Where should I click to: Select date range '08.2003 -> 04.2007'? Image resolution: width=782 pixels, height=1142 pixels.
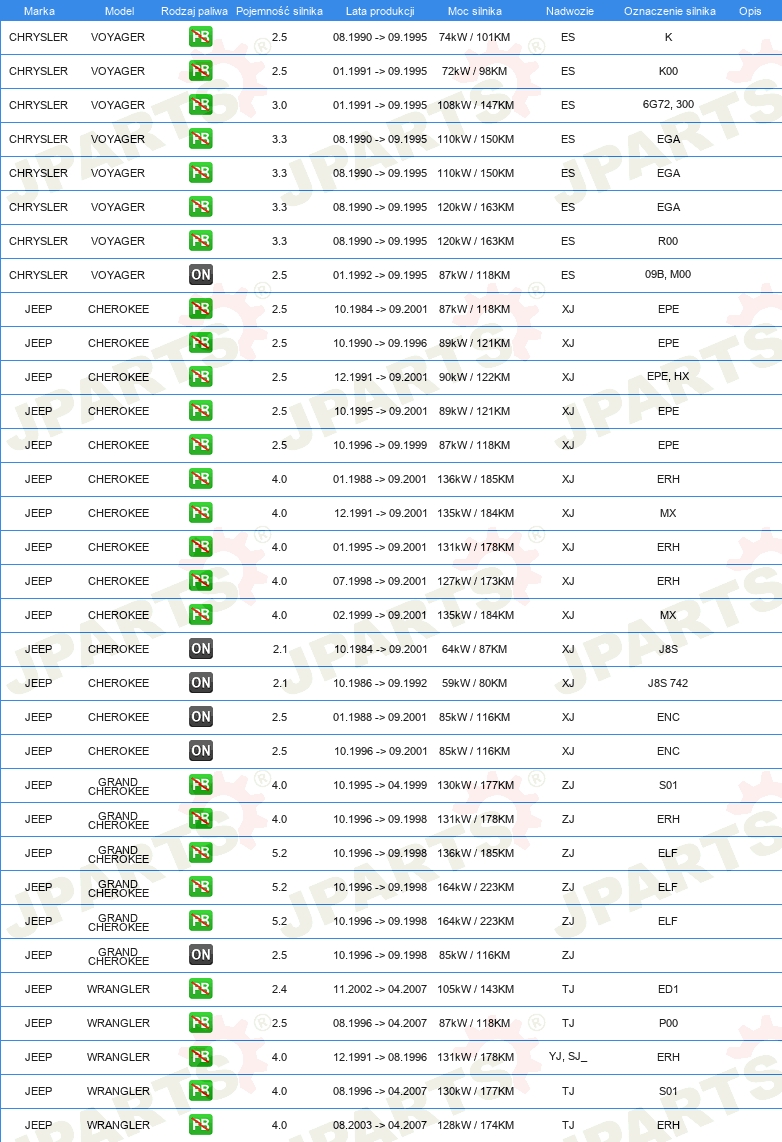pos(380,1125)
